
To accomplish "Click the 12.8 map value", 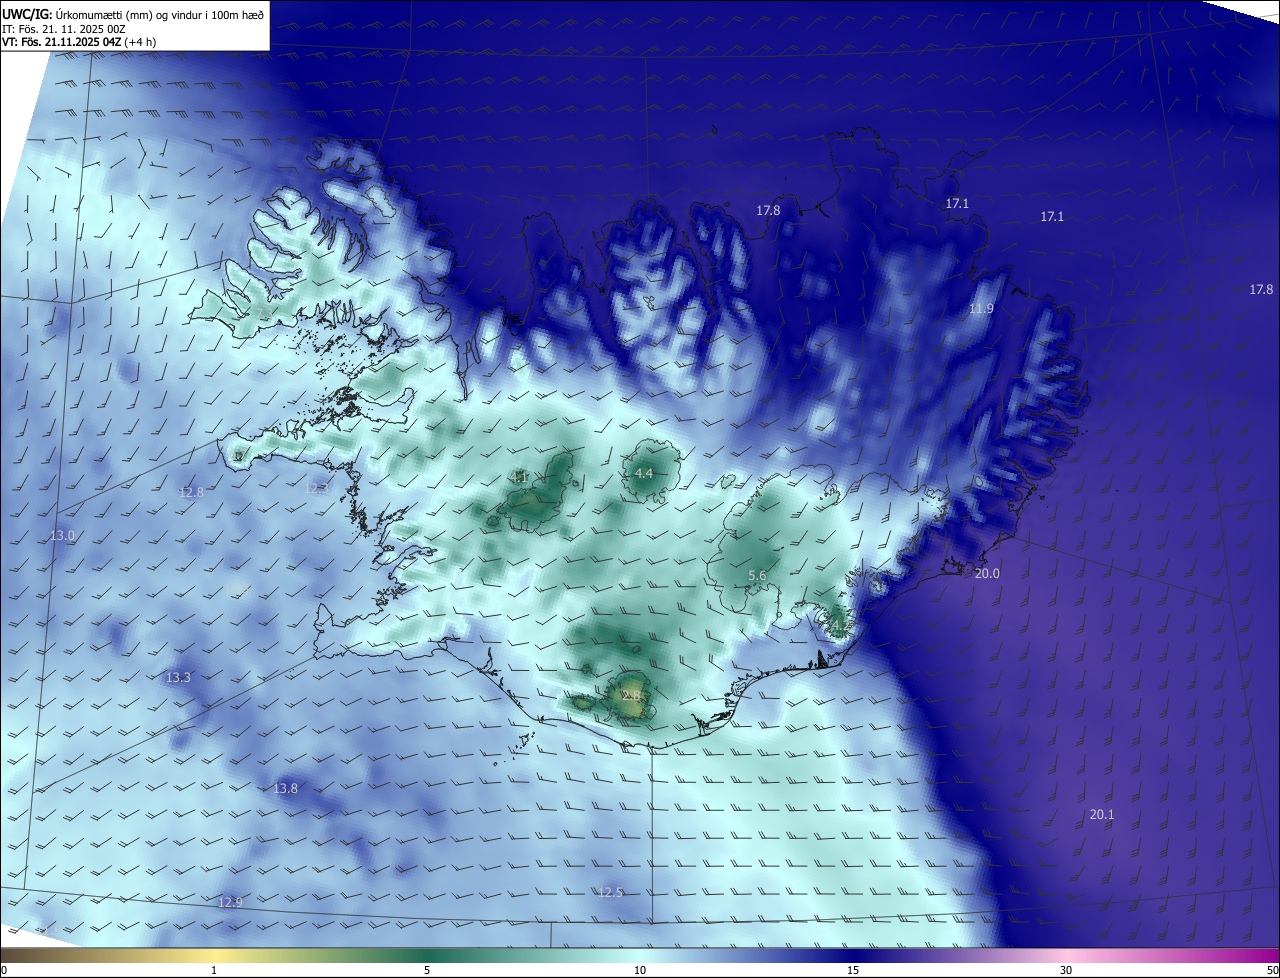I will click(x=191, y=492).
